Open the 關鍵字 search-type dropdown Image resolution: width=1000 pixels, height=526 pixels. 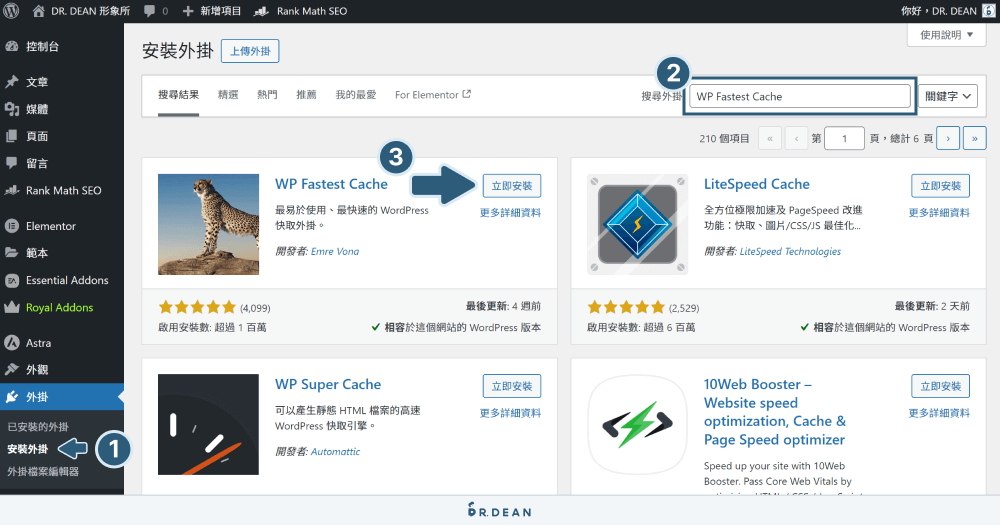948,96
